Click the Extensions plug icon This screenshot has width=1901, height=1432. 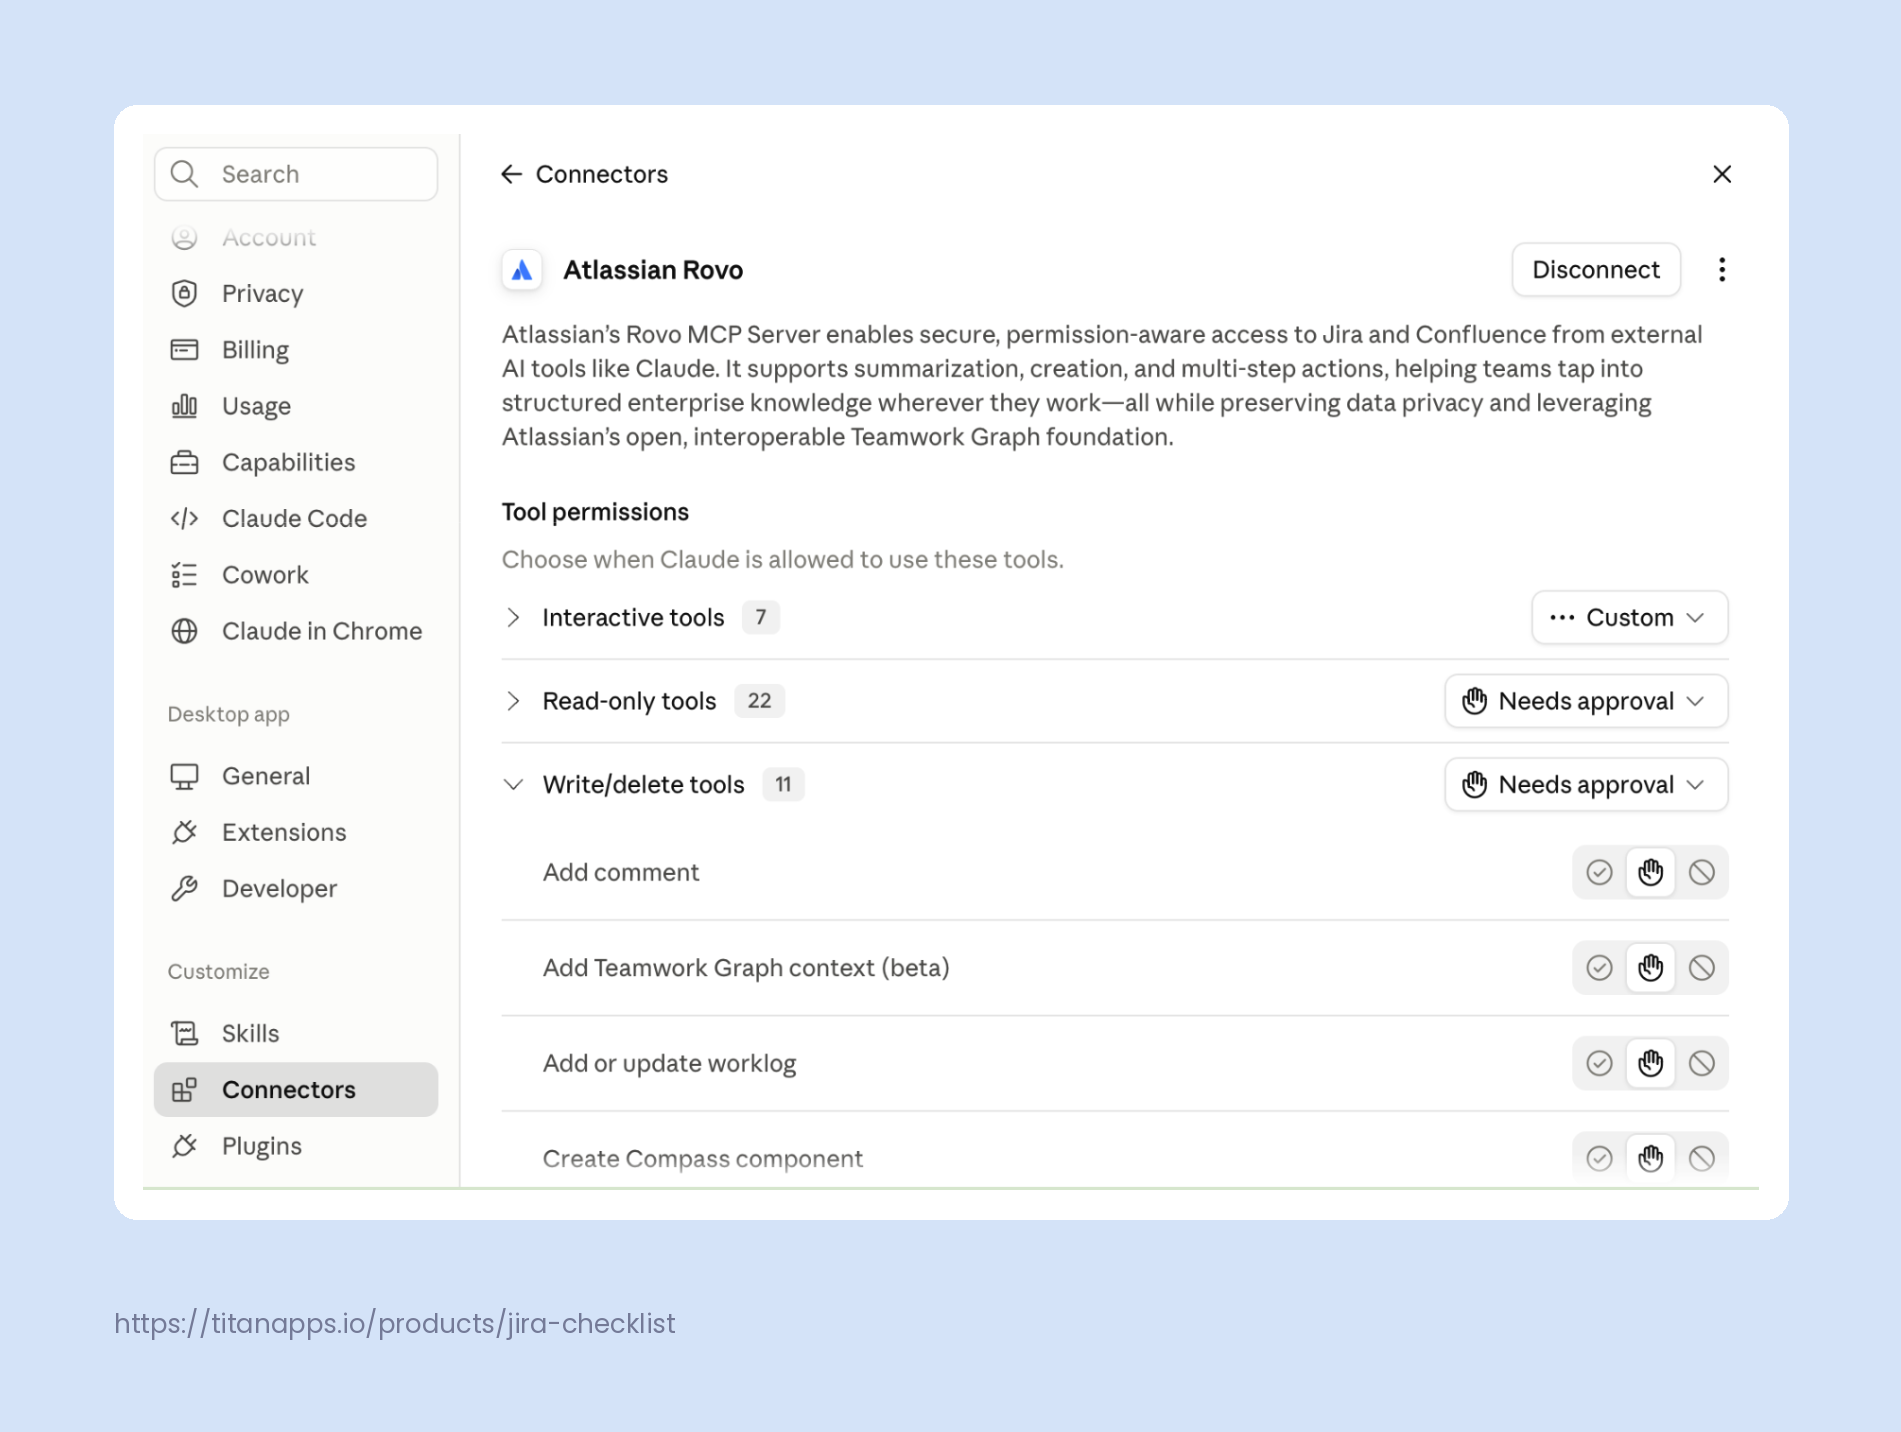pyautogui.click(x=184, y=832)
